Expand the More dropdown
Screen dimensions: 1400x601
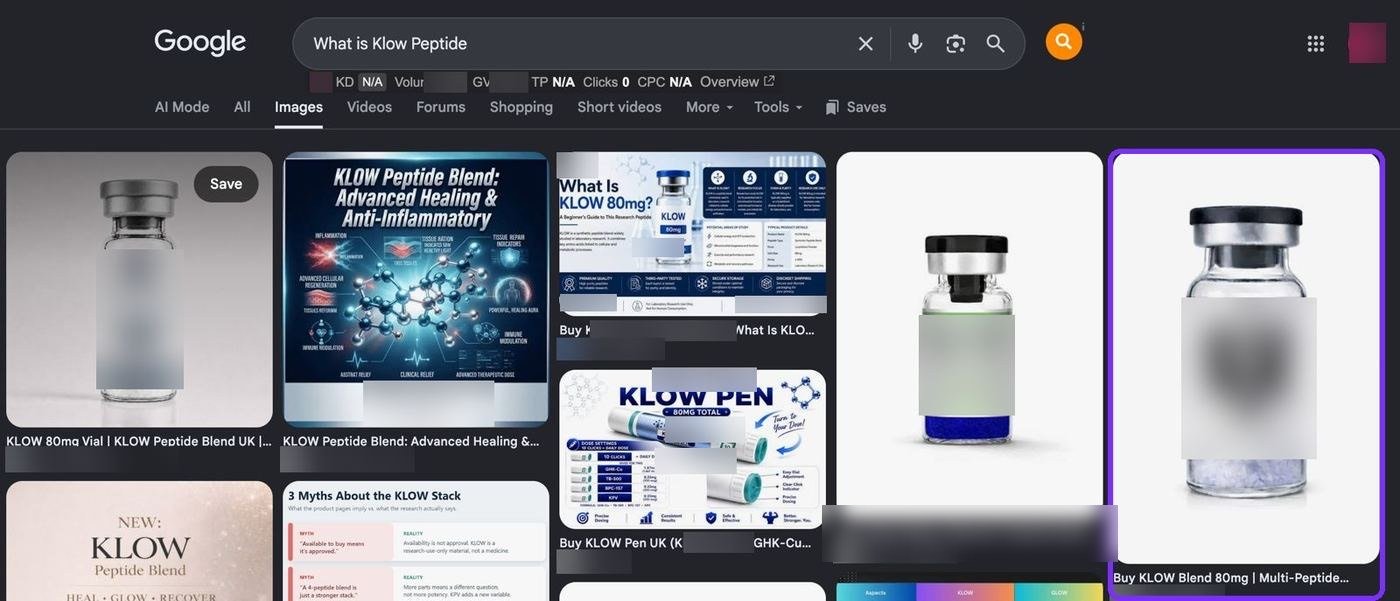point(709,107)
